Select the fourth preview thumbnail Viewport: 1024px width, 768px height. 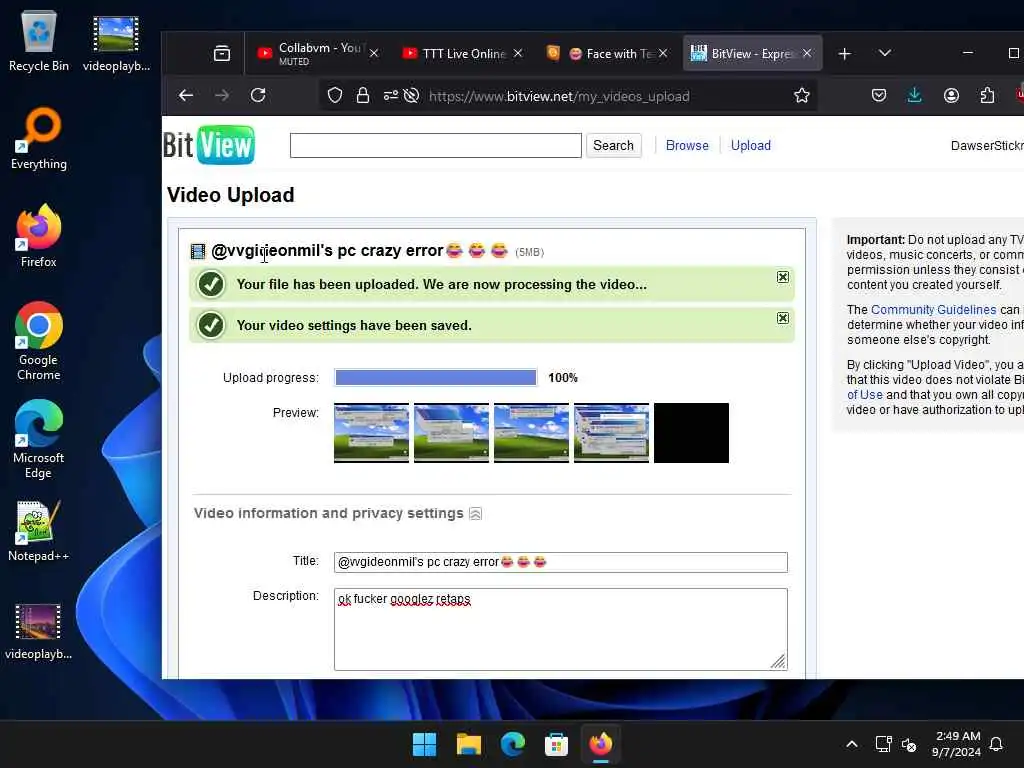(x=611, y=433)
